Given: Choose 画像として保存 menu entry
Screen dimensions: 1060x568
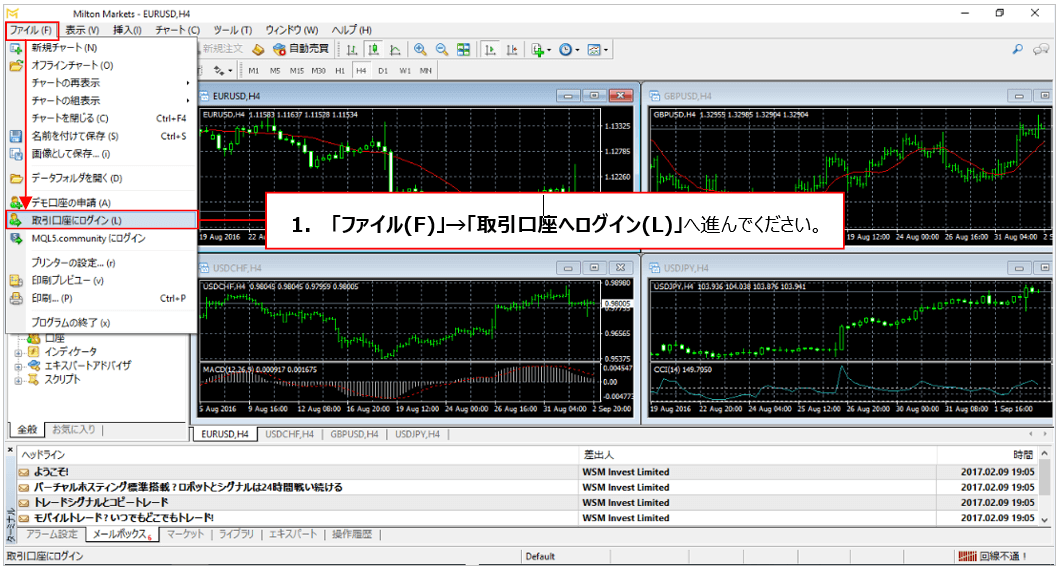Looking at the screenshot, I should point(101,153).
